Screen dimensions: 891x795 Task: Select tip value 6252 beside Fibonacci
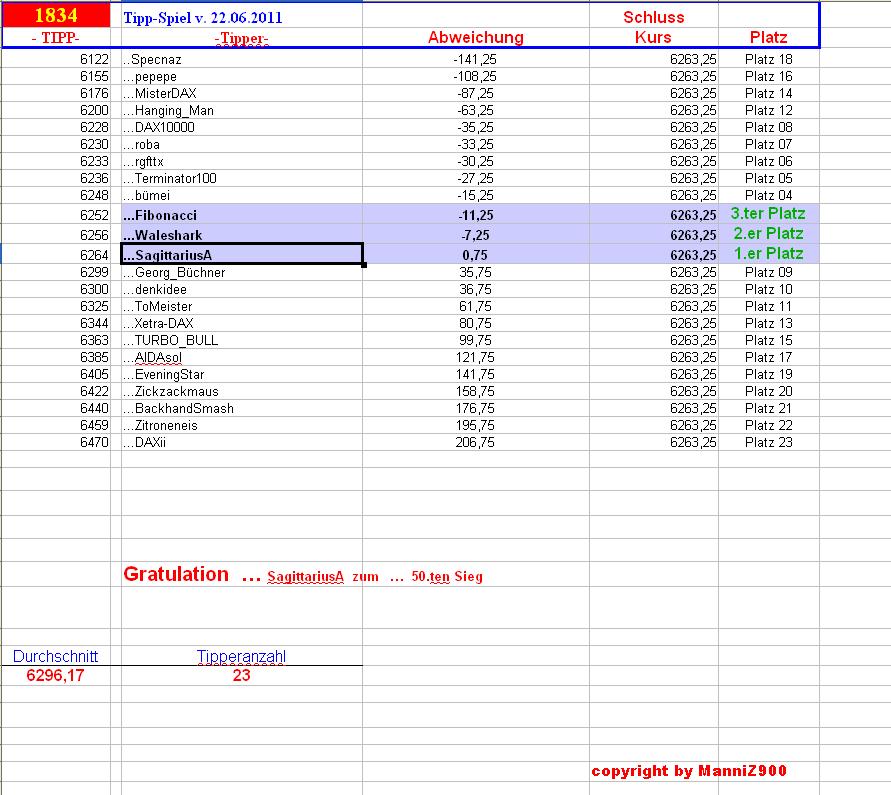[94, 216]
